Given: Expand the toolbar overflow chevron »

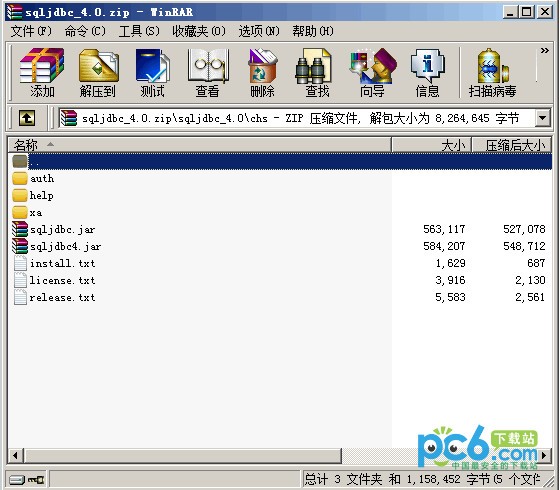Looking at the screenshot, I should (545, 51).
